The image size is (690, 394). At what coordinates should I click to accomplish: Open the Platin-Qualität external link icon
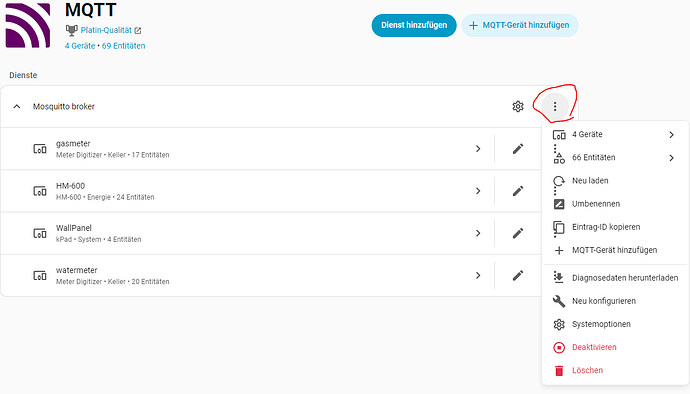[x=138, y=30]
